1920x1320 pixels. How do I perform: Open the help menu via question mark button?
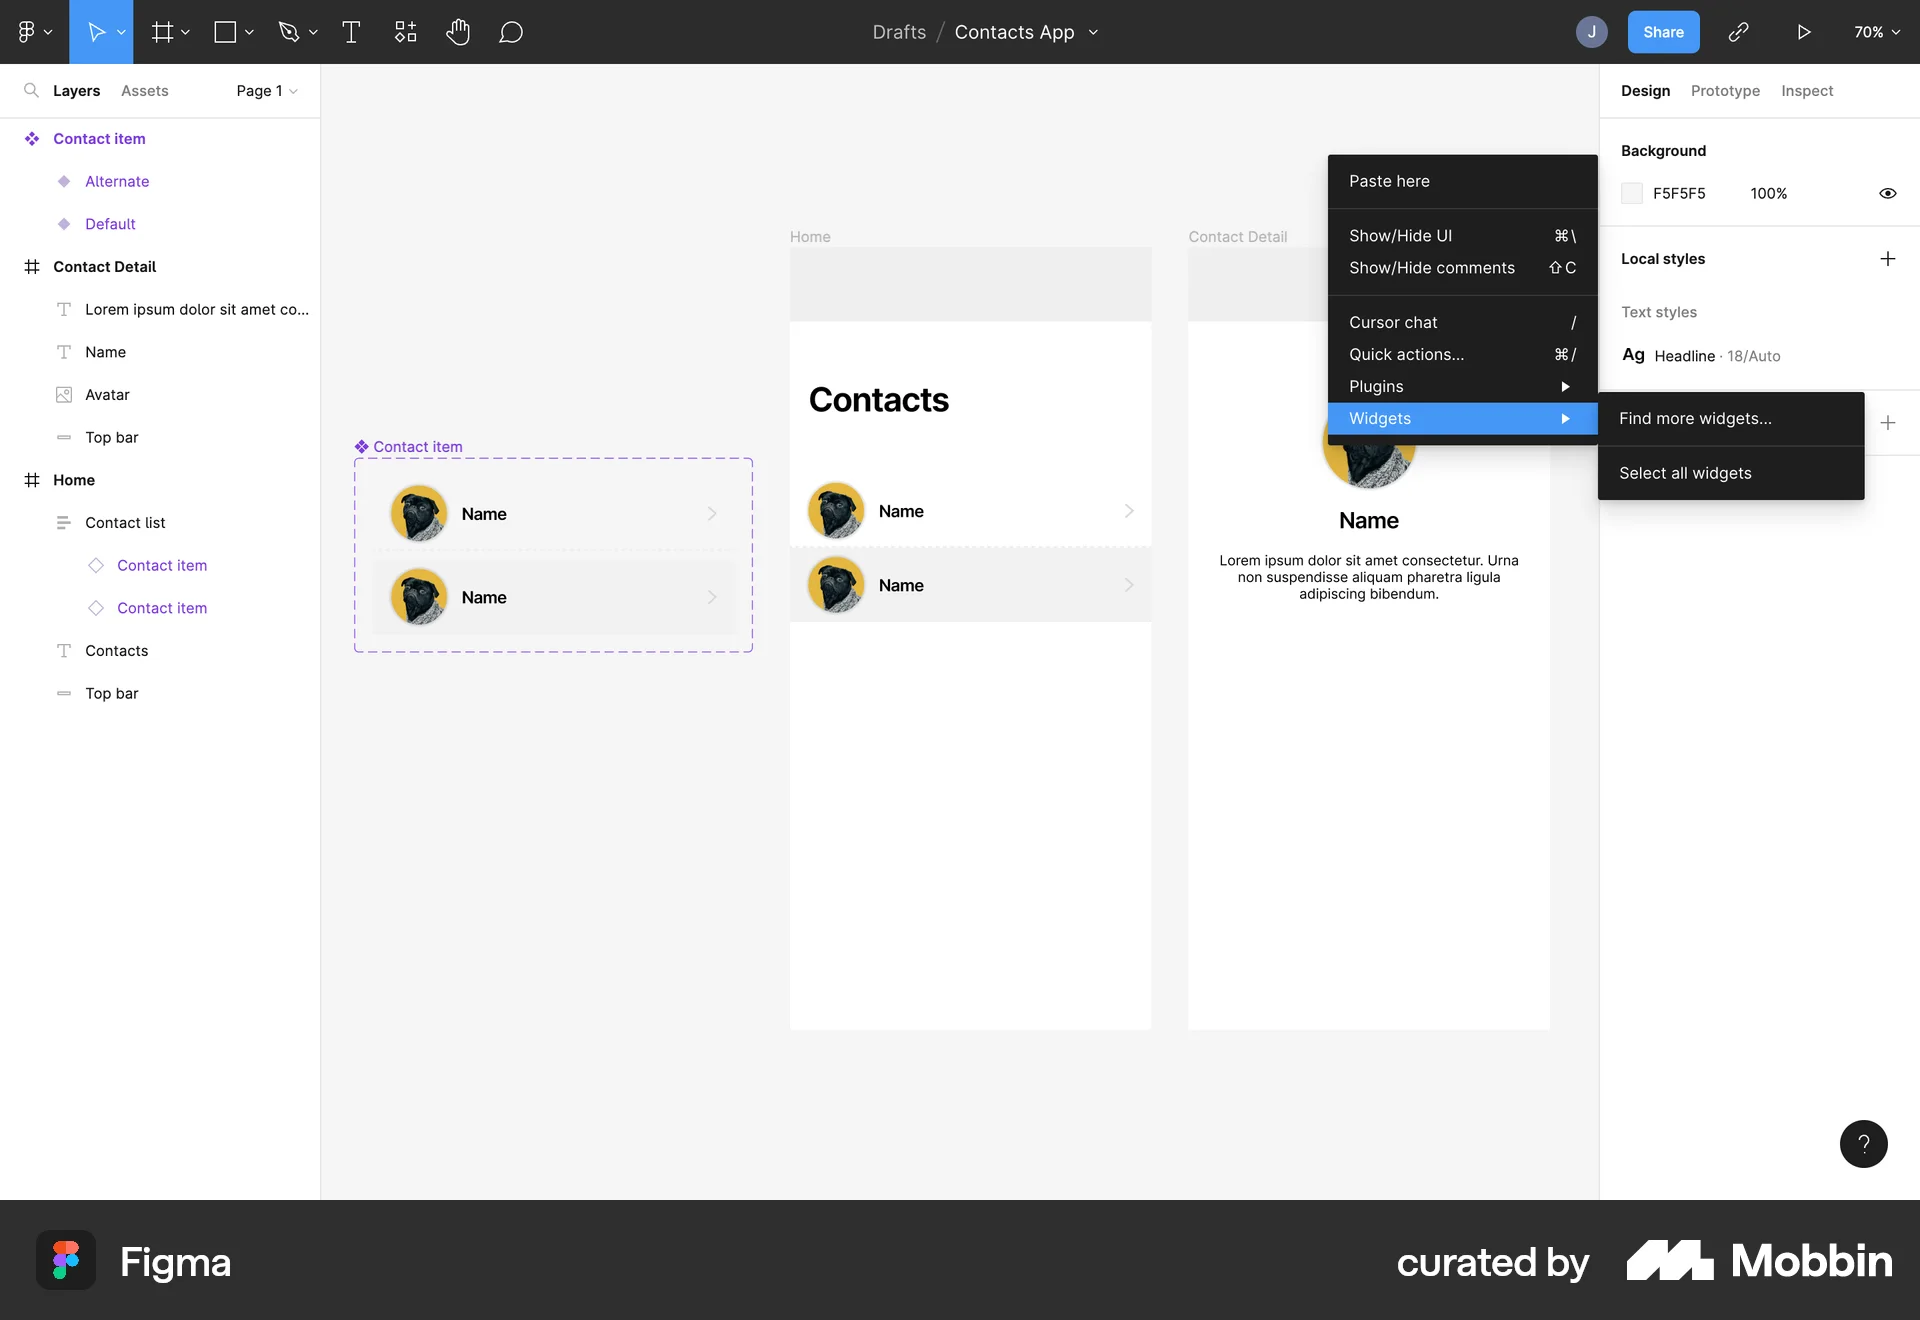tap(1862, 1143)
